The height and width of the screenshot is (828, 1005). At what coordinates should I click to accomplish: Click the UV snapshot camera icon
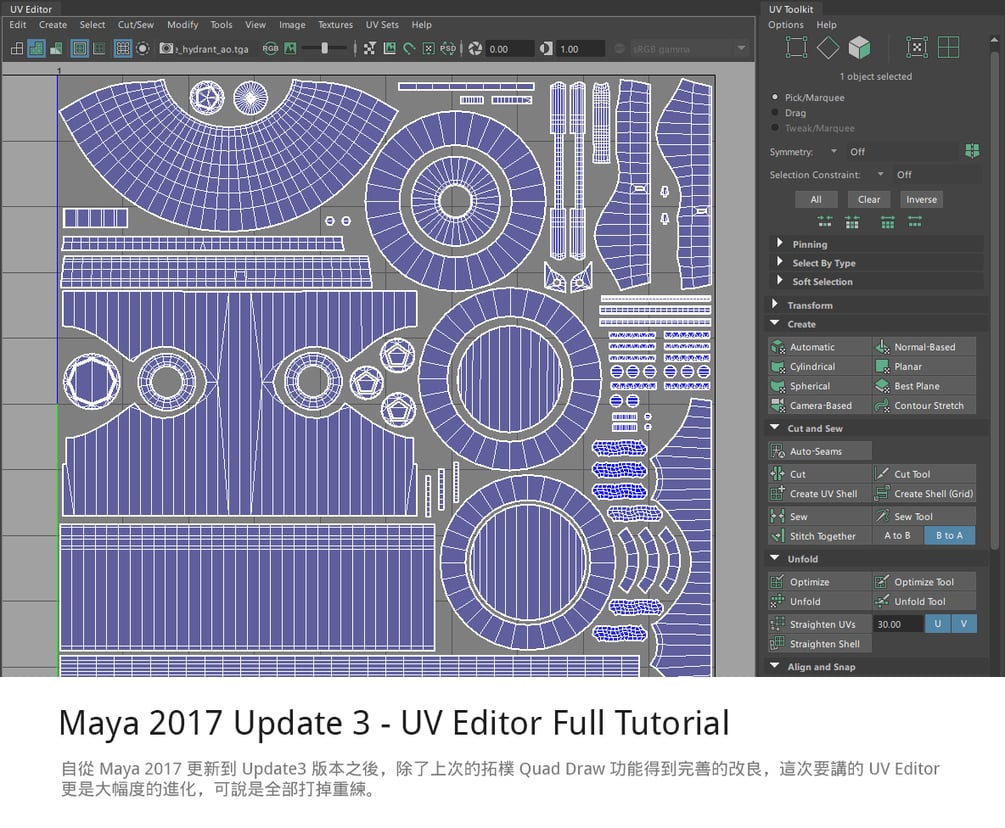coord(166,49)
